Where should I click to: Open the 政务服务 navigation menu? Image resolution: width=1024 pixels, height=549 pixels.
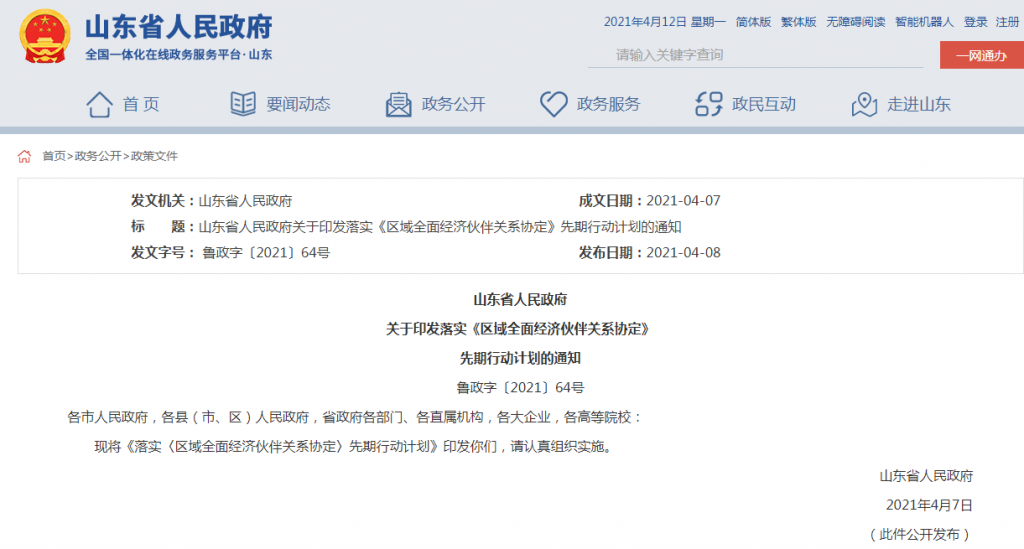(609, 104)
